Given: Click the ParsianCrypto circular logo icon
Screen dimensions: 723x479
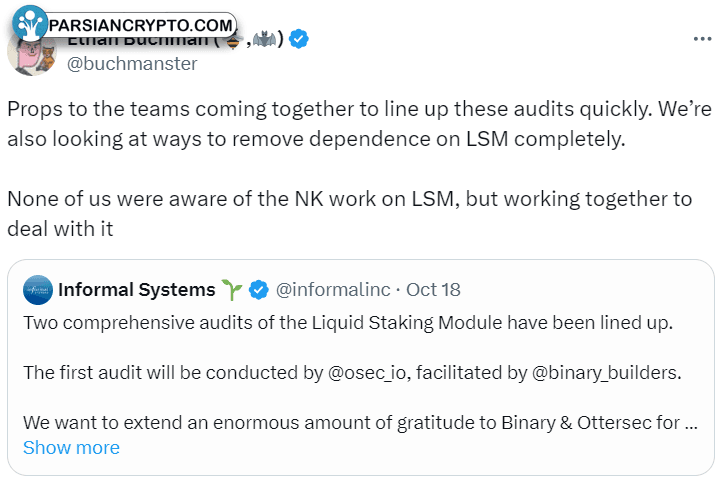Looking at the screenshot, I should click(x=28, y=23).
